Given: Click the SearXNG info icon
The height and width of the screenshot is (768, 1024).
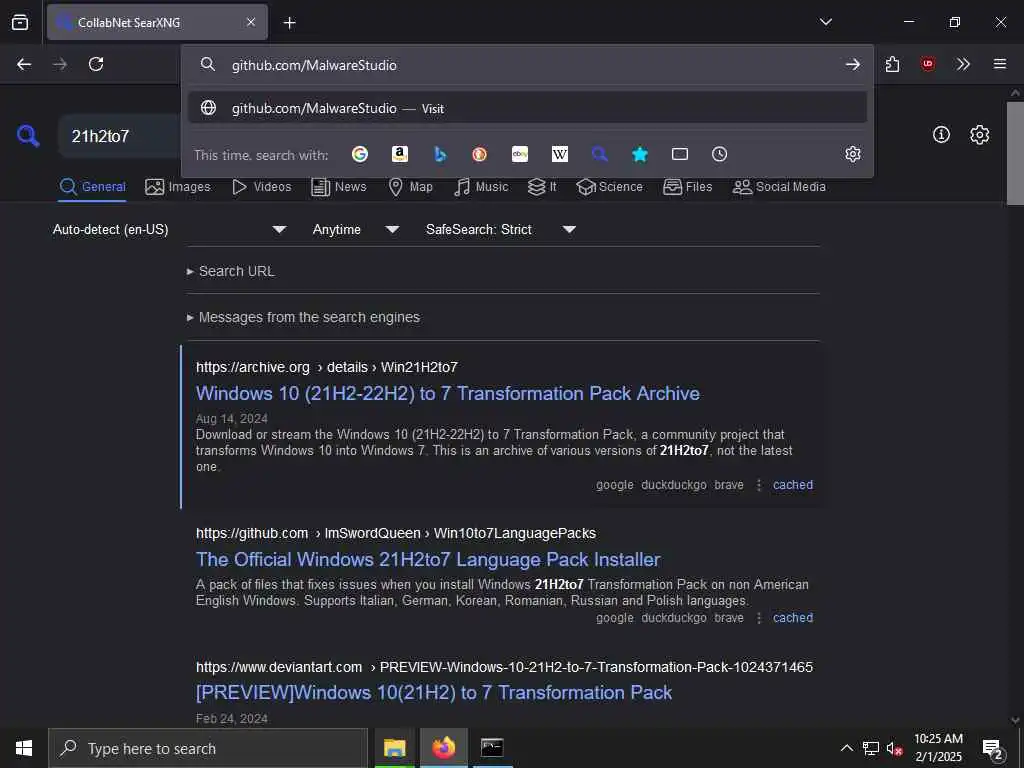Looking at the screenshot, I should point(941,135).
